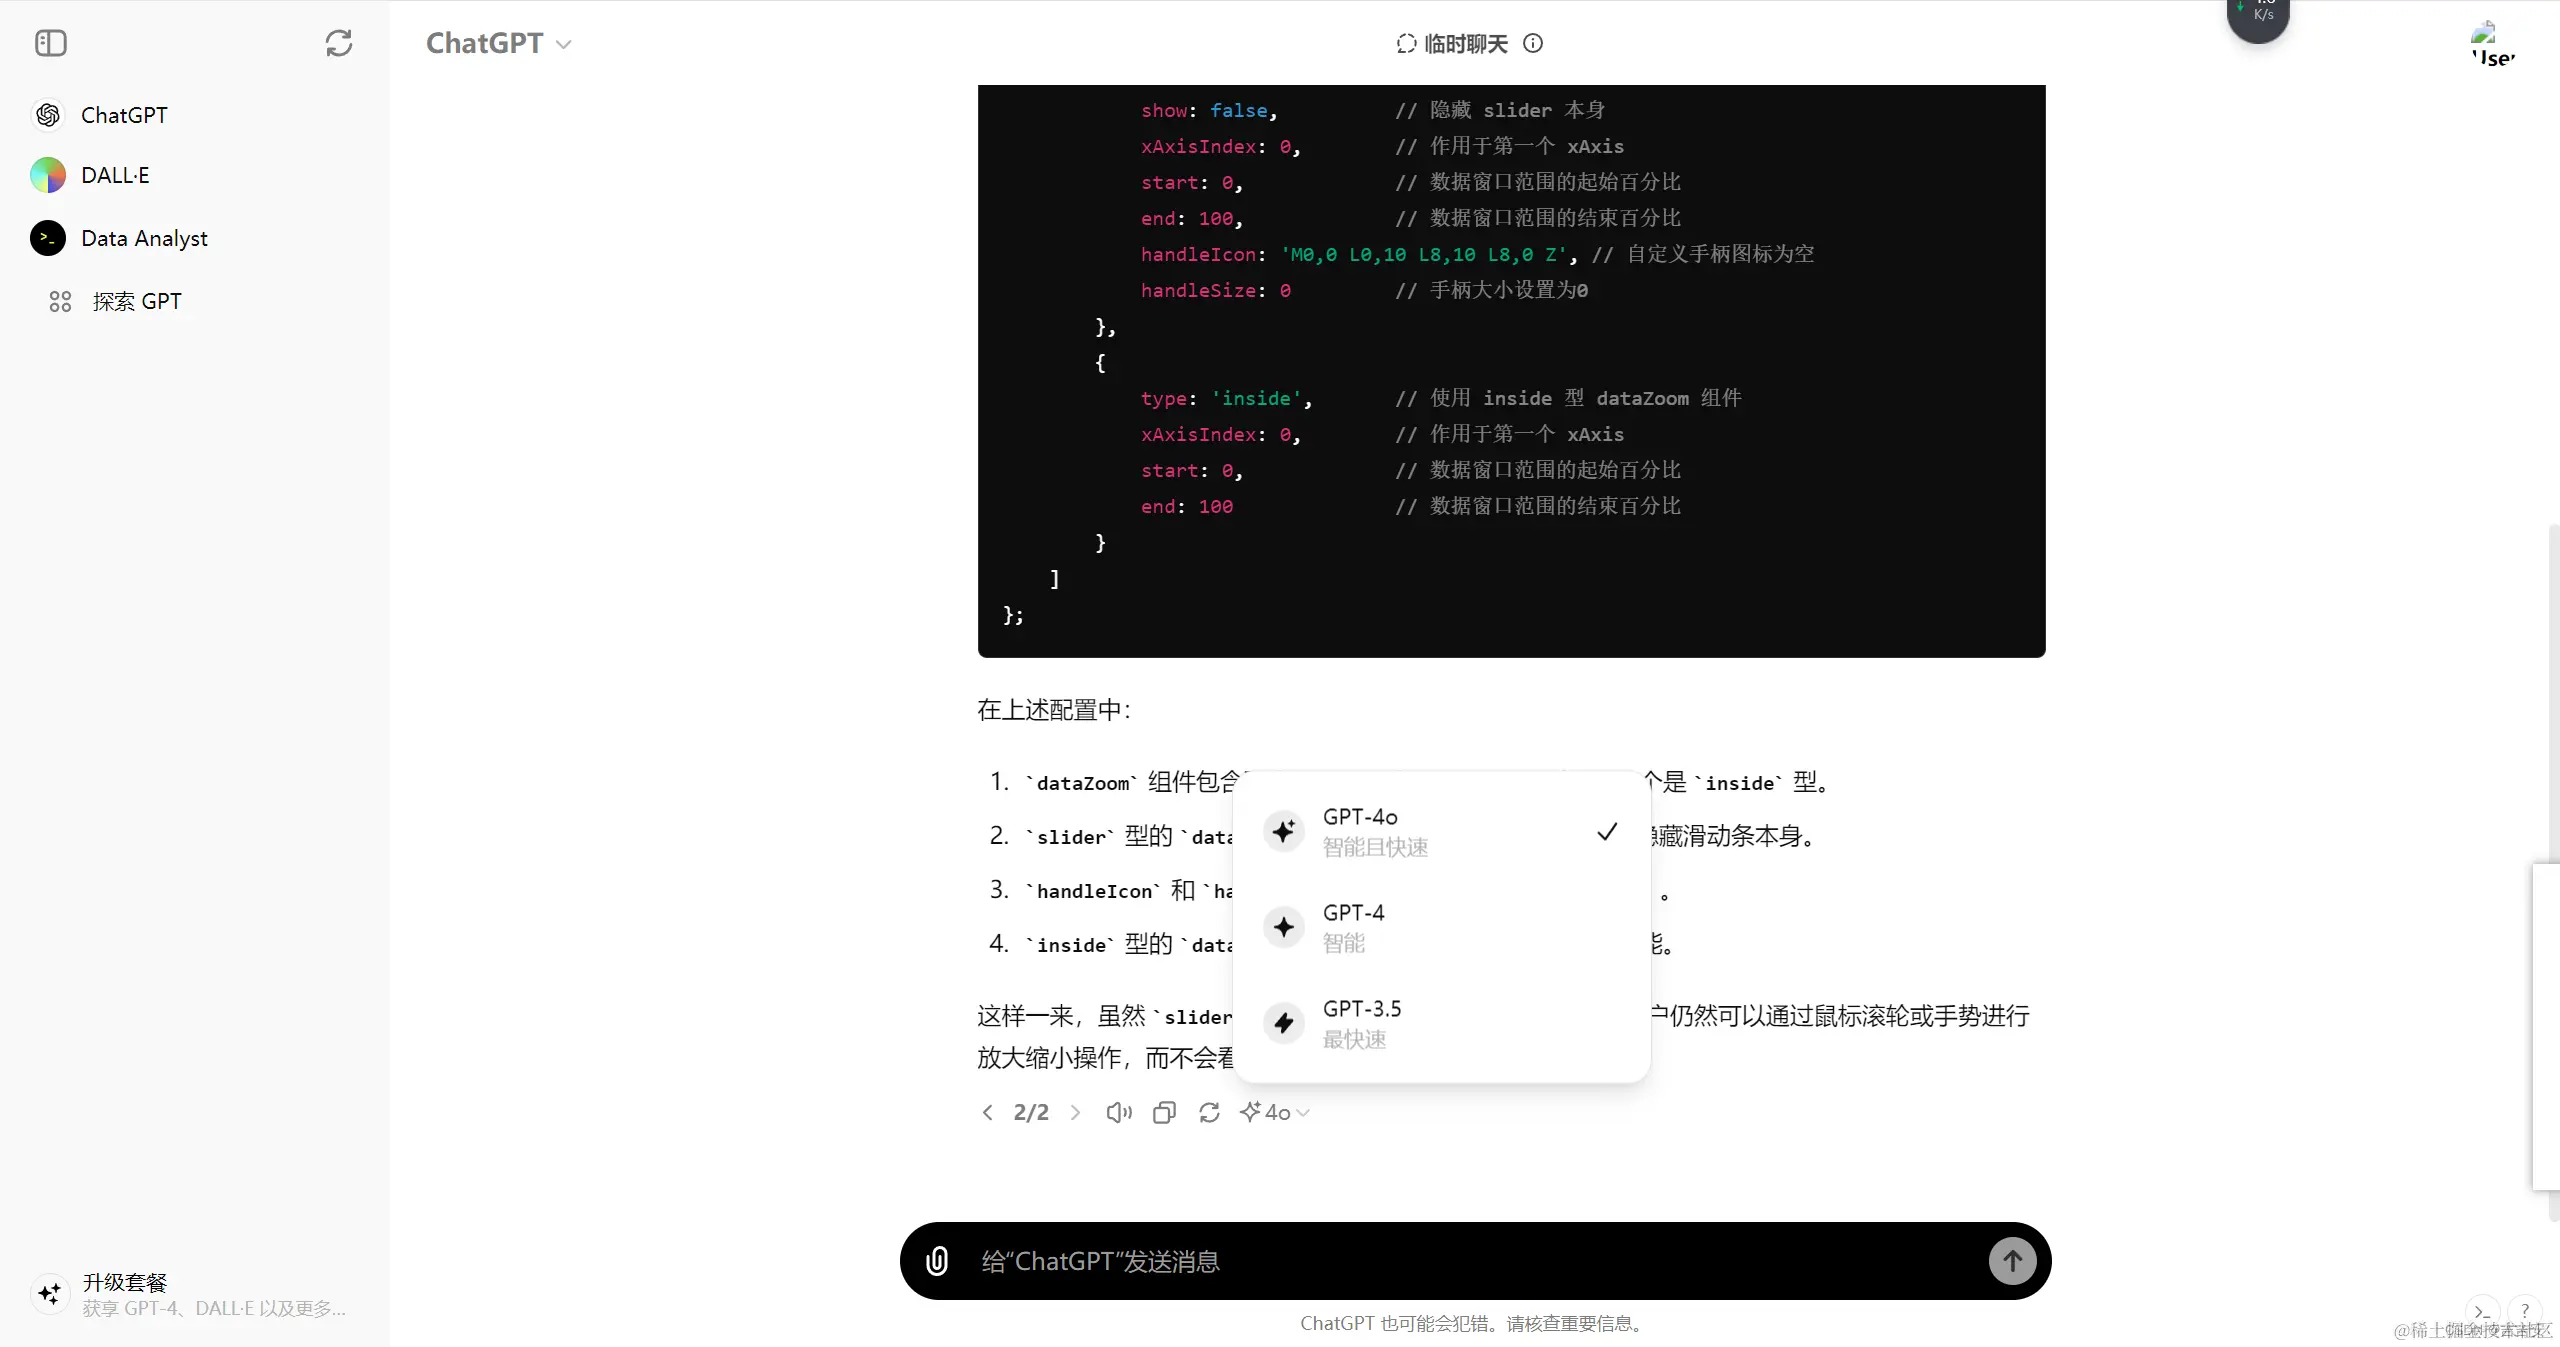Expand the 4o model selector under the reply
The width and height of the screenshot is (2560, 1347).
coord(1274,1112)
